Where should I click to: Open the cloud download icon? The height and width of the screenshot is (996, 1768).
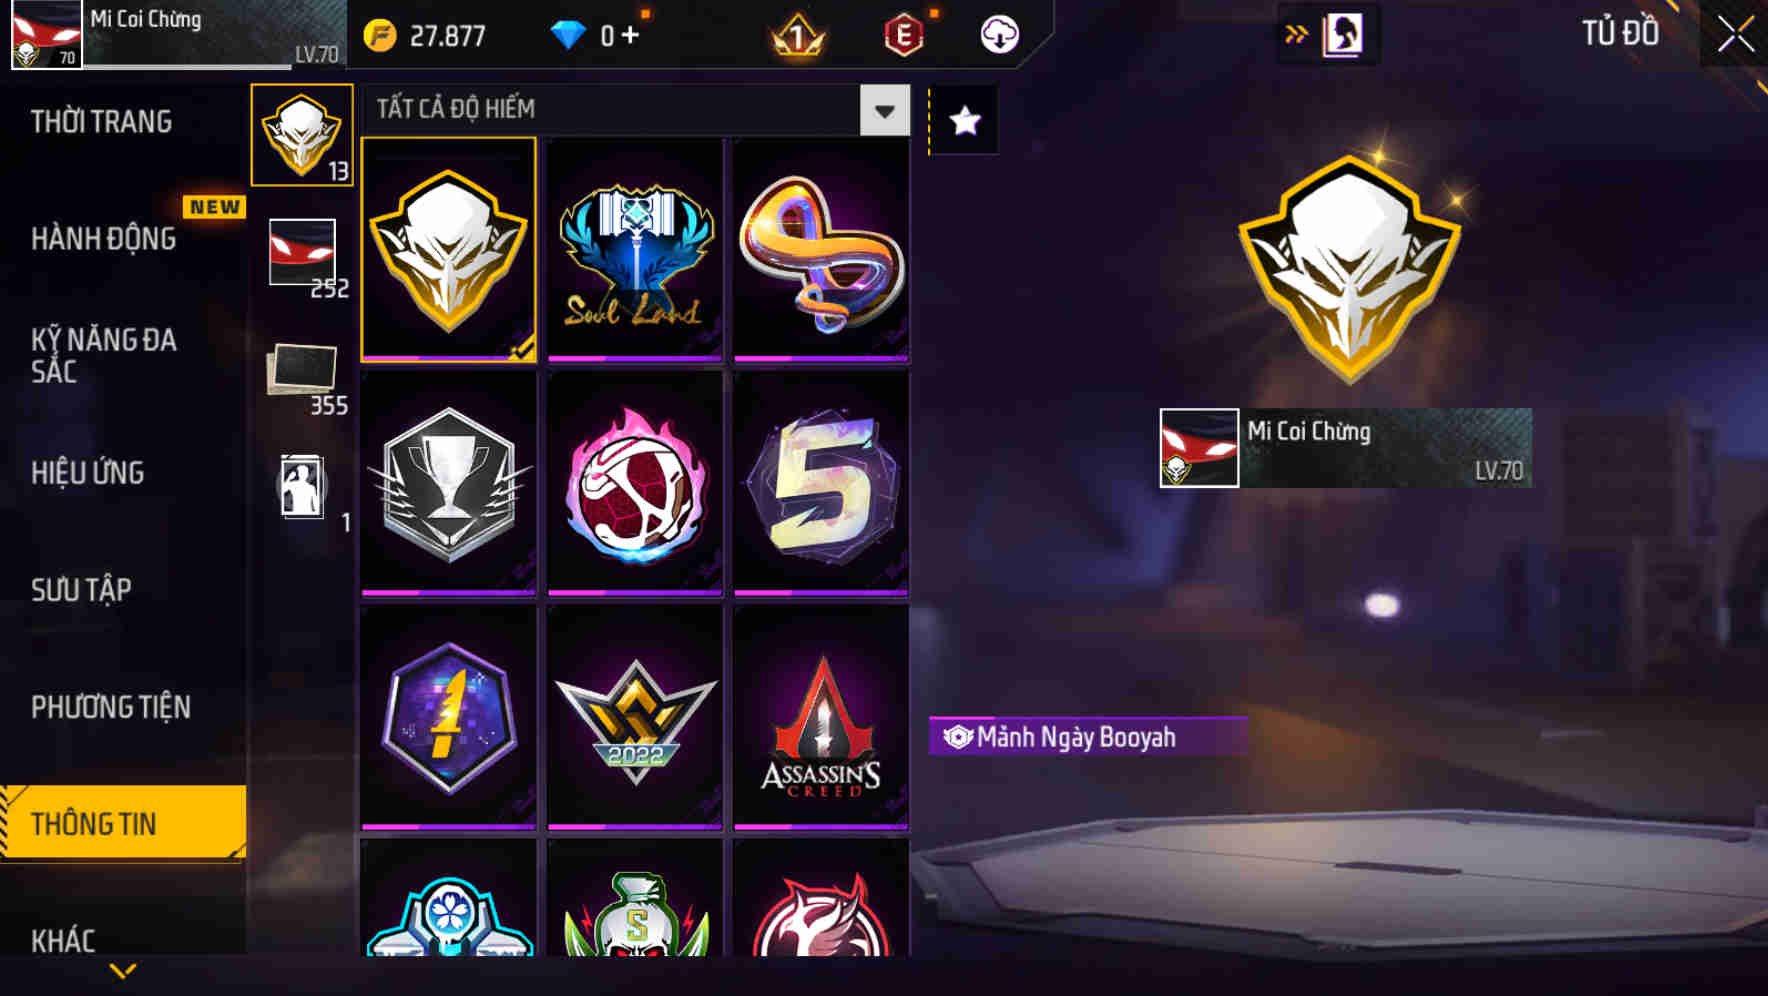click(x=999, y=35)
